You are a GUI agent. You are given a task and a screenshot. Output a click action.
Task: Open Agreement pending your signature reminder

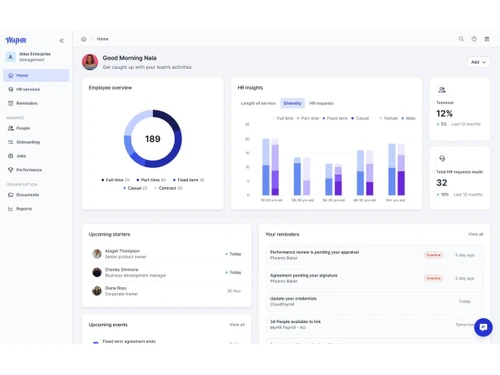click(x=374, y=278)
